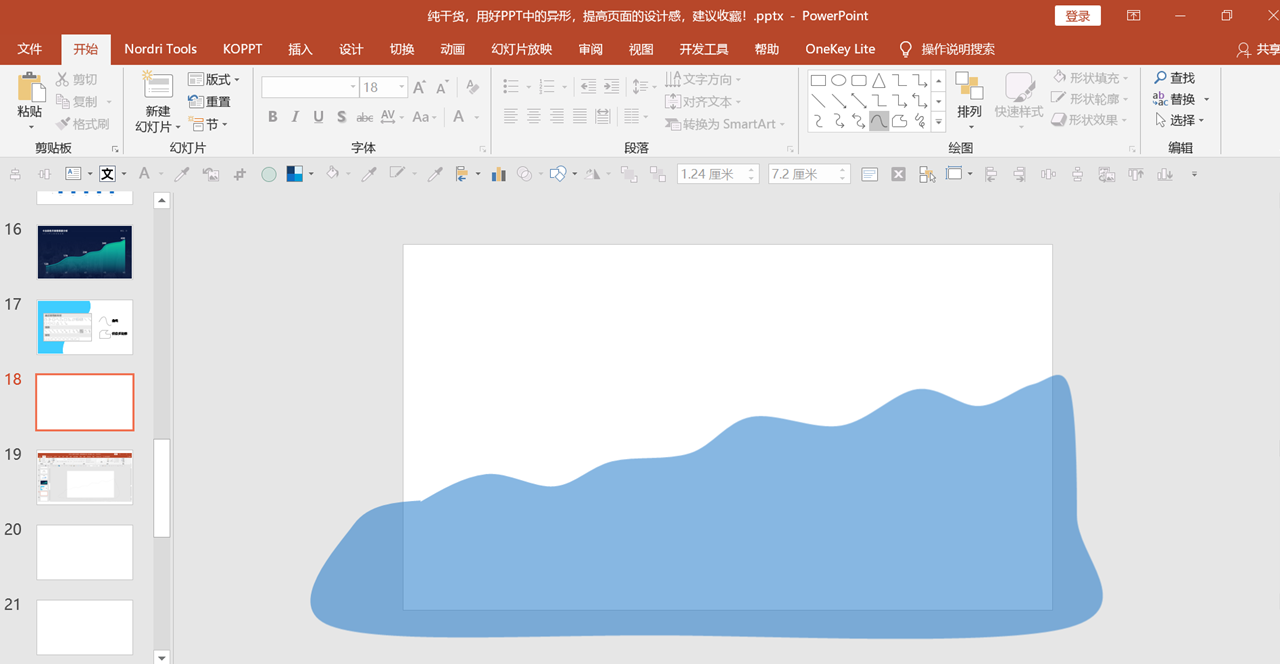The height and width of the screenshot is (664, 1280).
Task: Toggle Align Right paragraph button
Action: click(557, 117)
